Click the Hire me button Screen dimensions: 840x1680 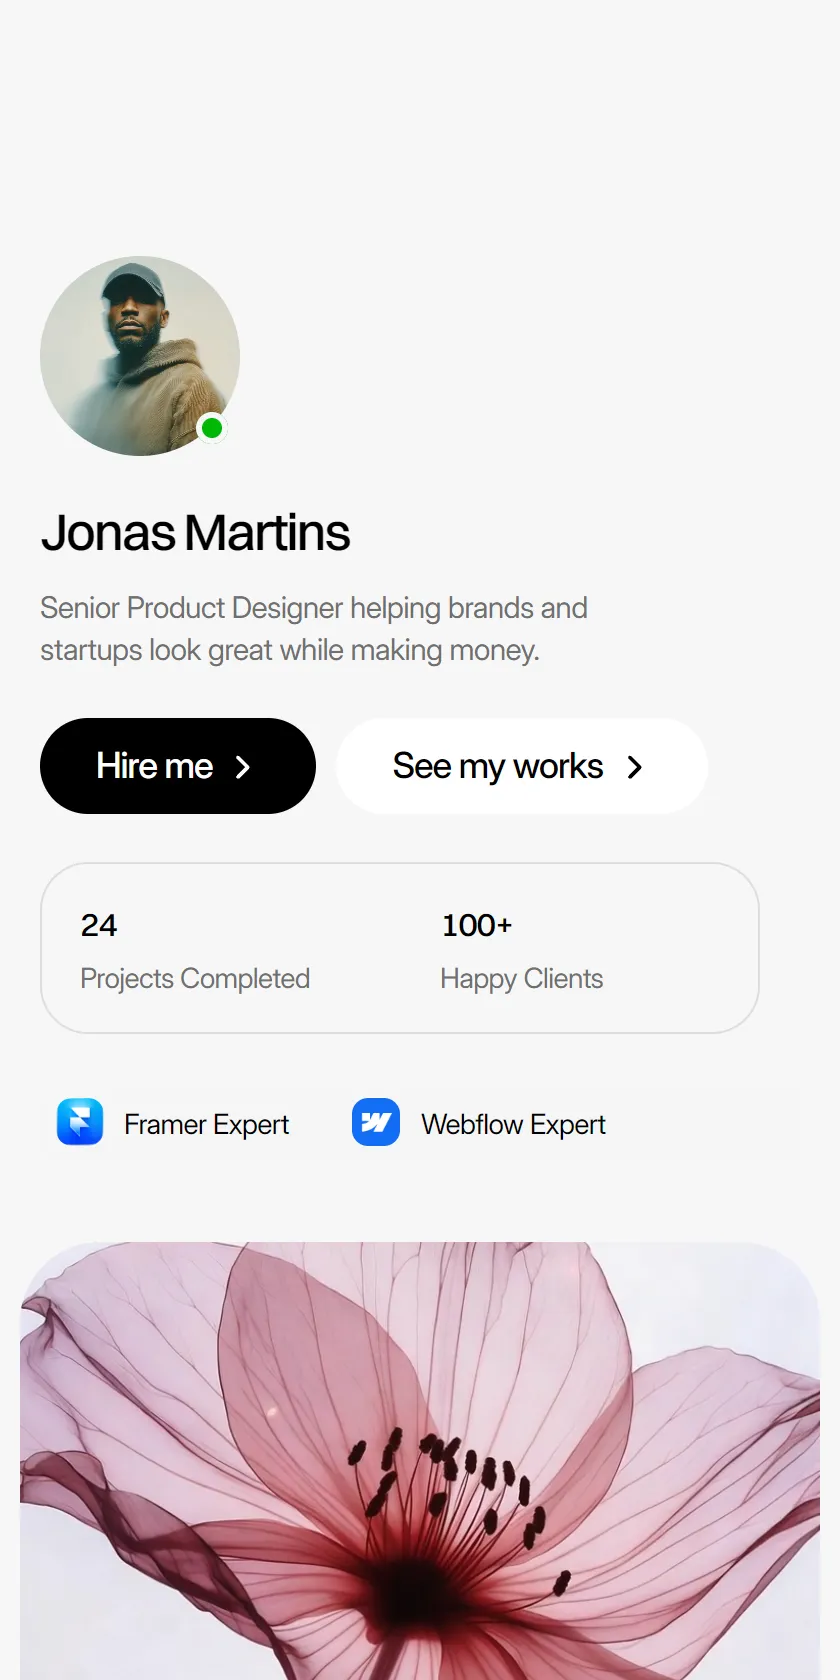(178, 766)
